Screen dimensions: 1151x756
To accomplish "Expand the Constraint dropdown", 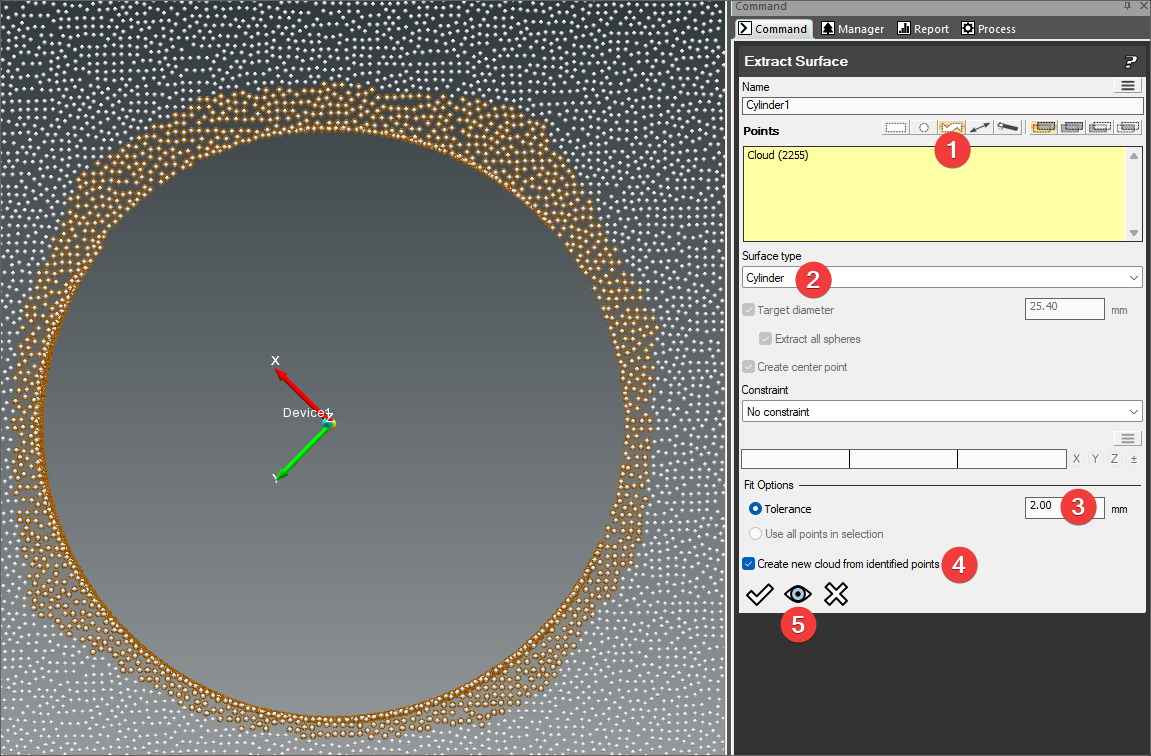I will pyautogui.click(x=941, y=412).
